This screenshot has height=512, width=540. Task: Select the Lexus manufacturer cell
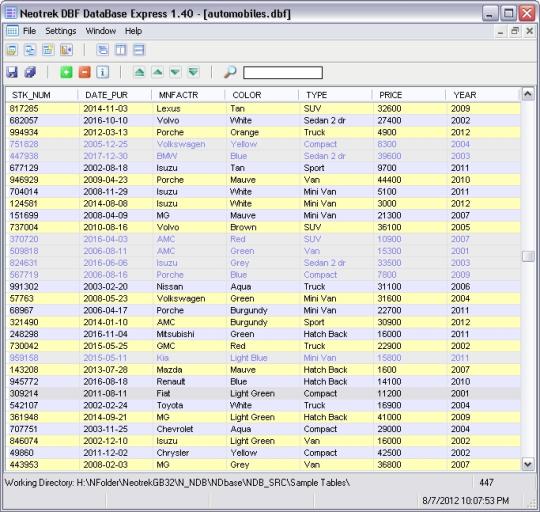(x=168, y=109)
